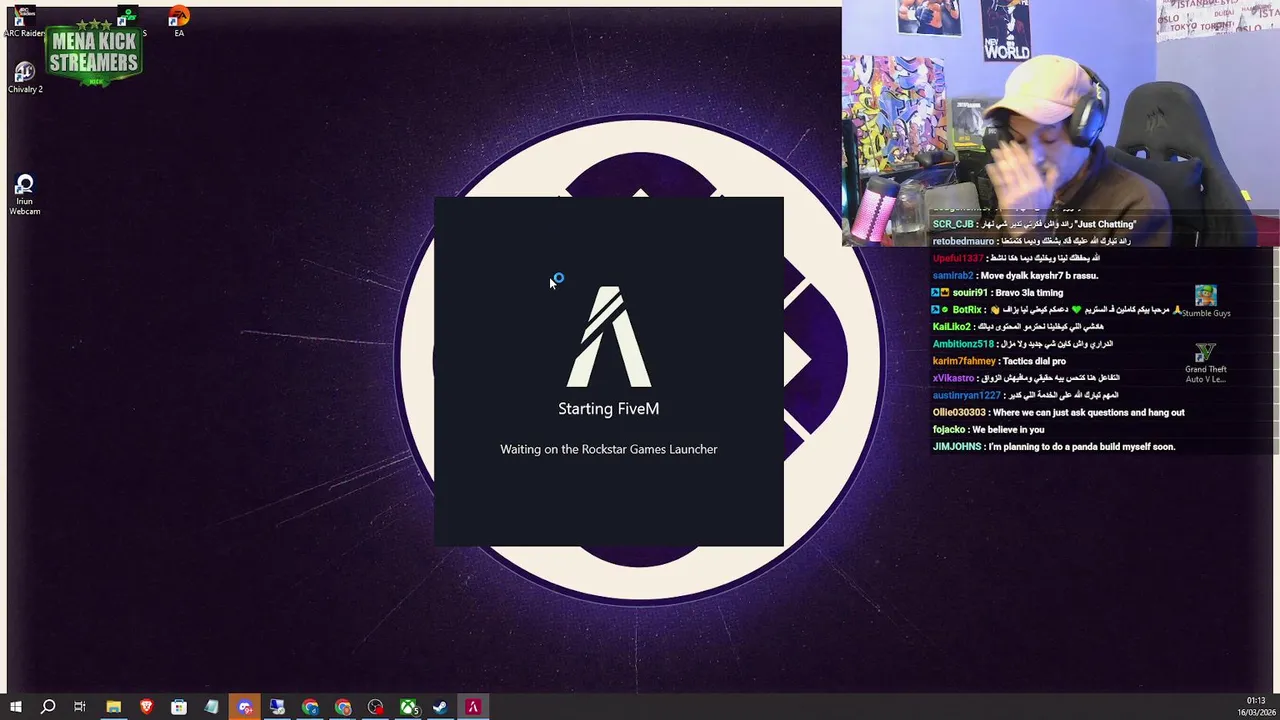Click the 'Starting FiveM' text
The width and height of the screenshot is (1280, 720).
point(608,409)
